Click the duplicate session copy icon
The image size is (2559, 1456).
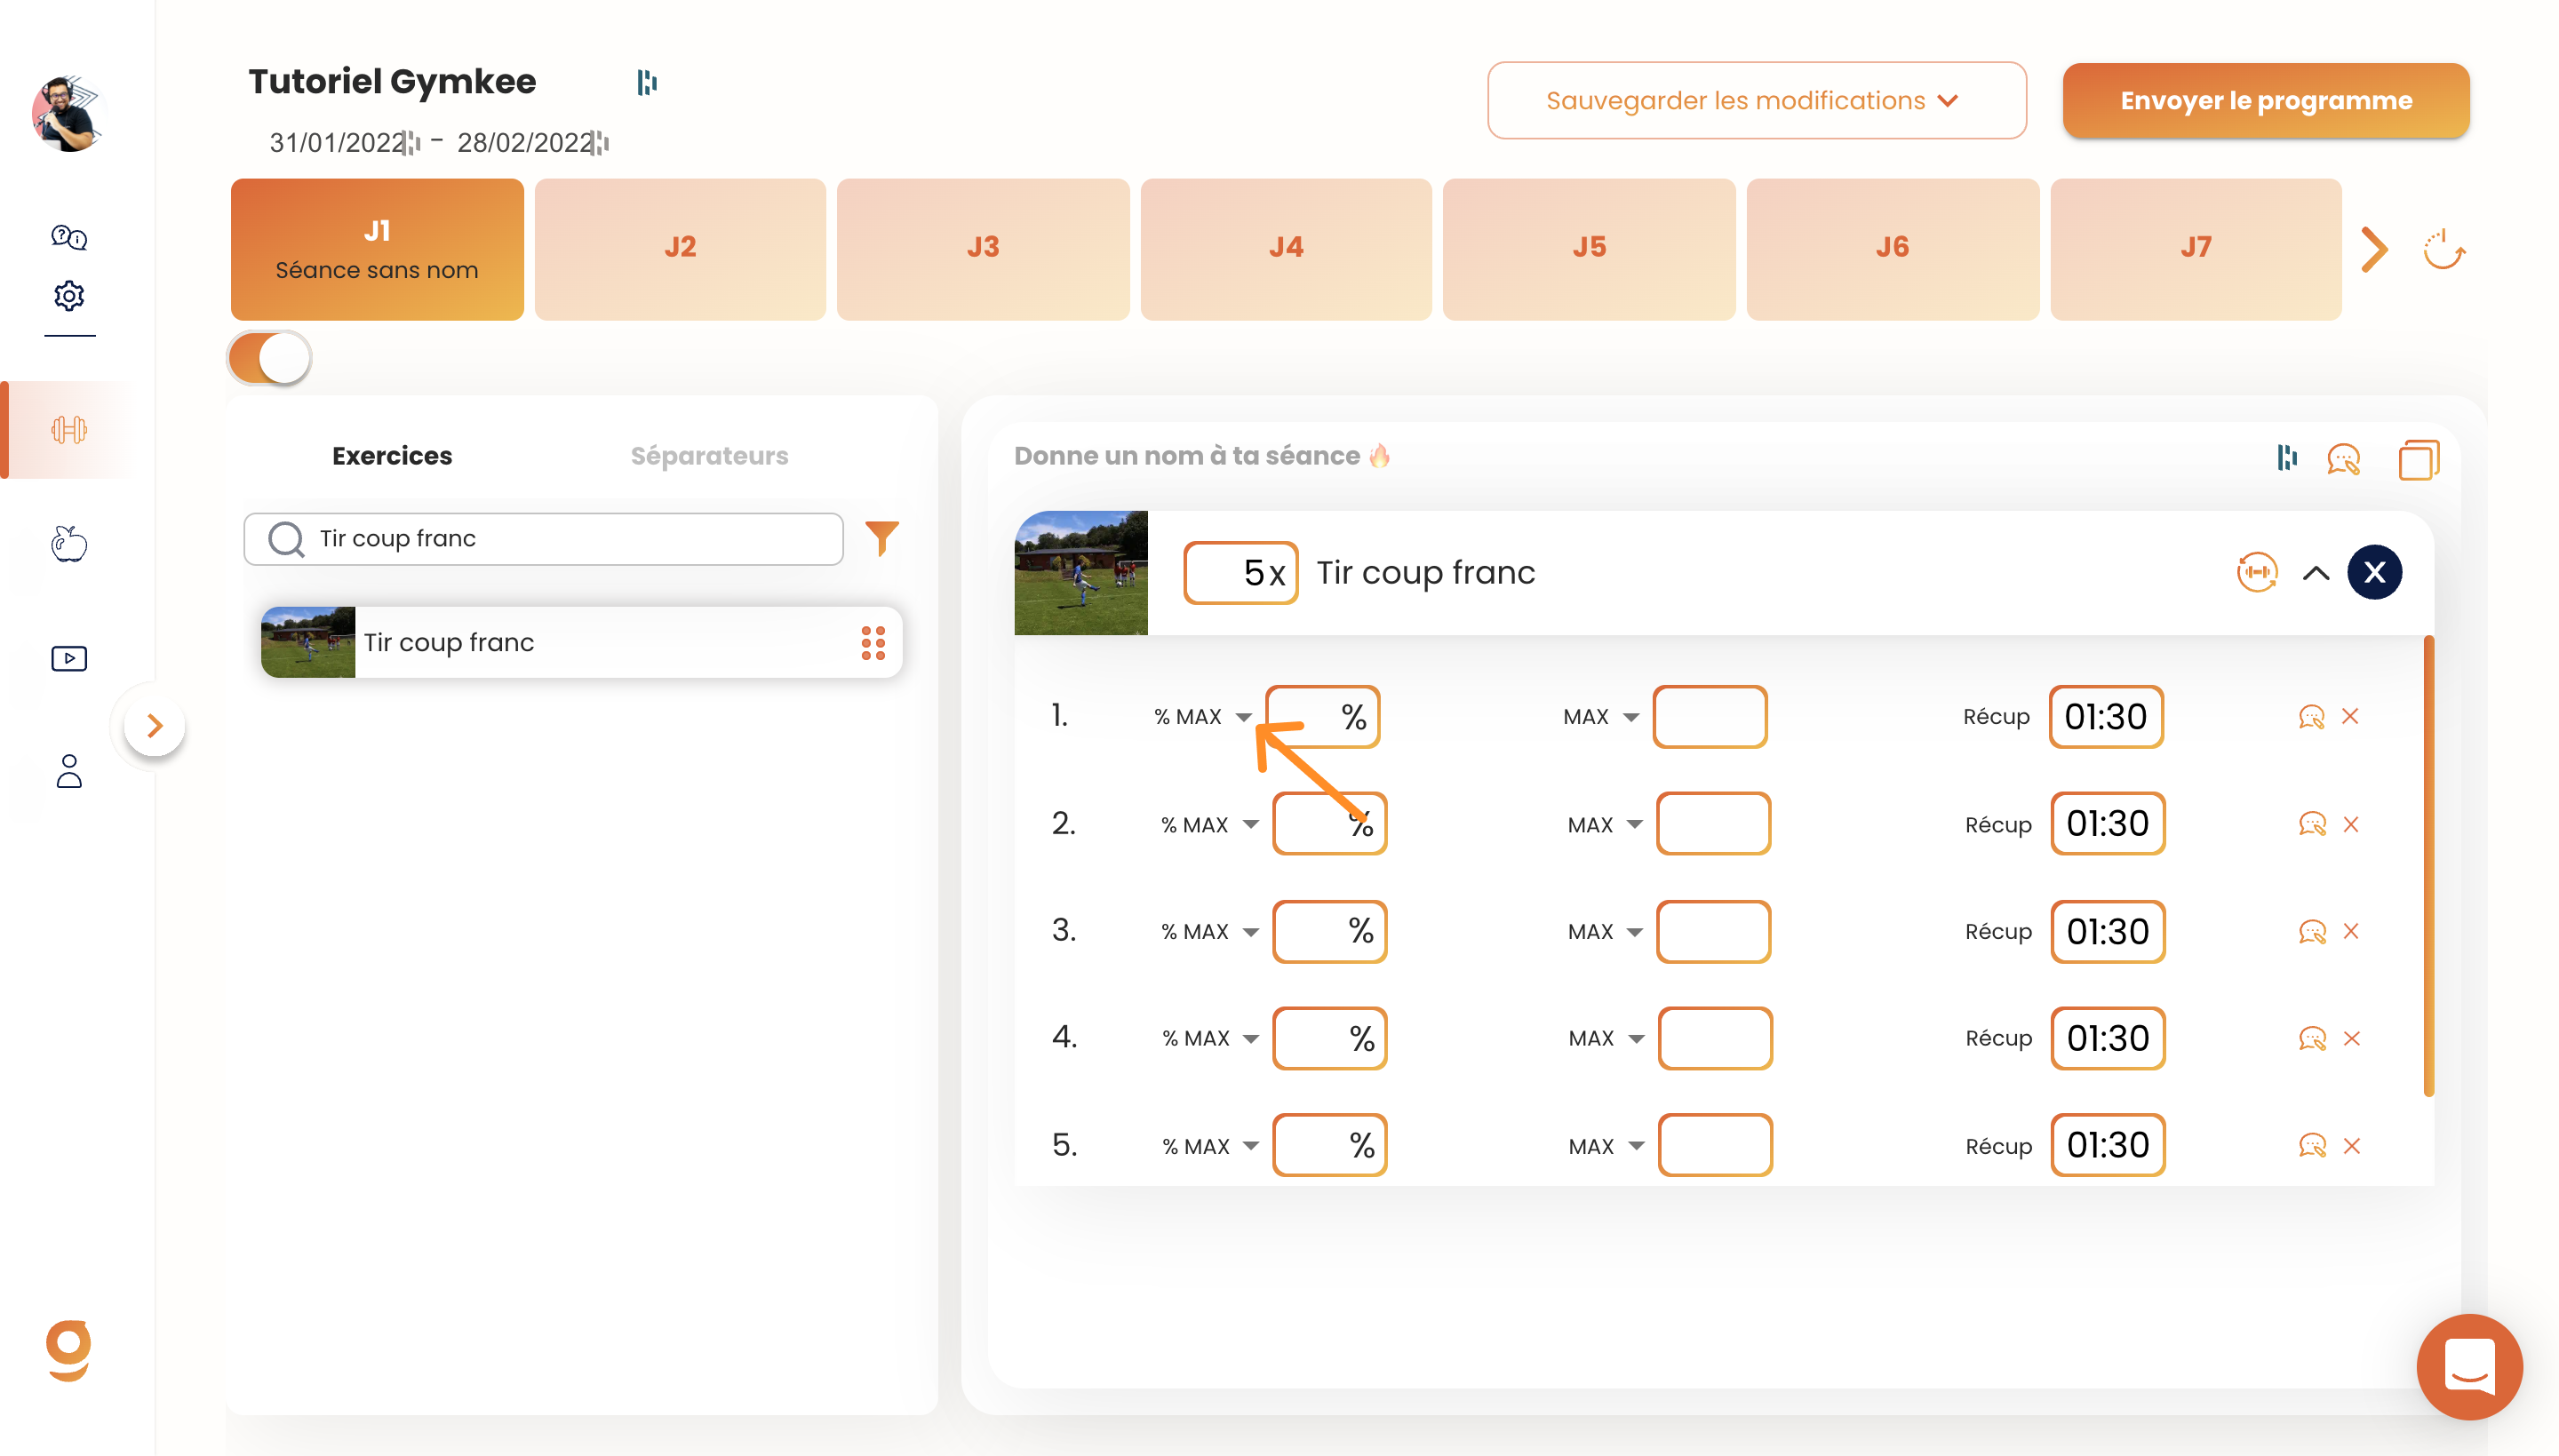[x=2418, y=459]
